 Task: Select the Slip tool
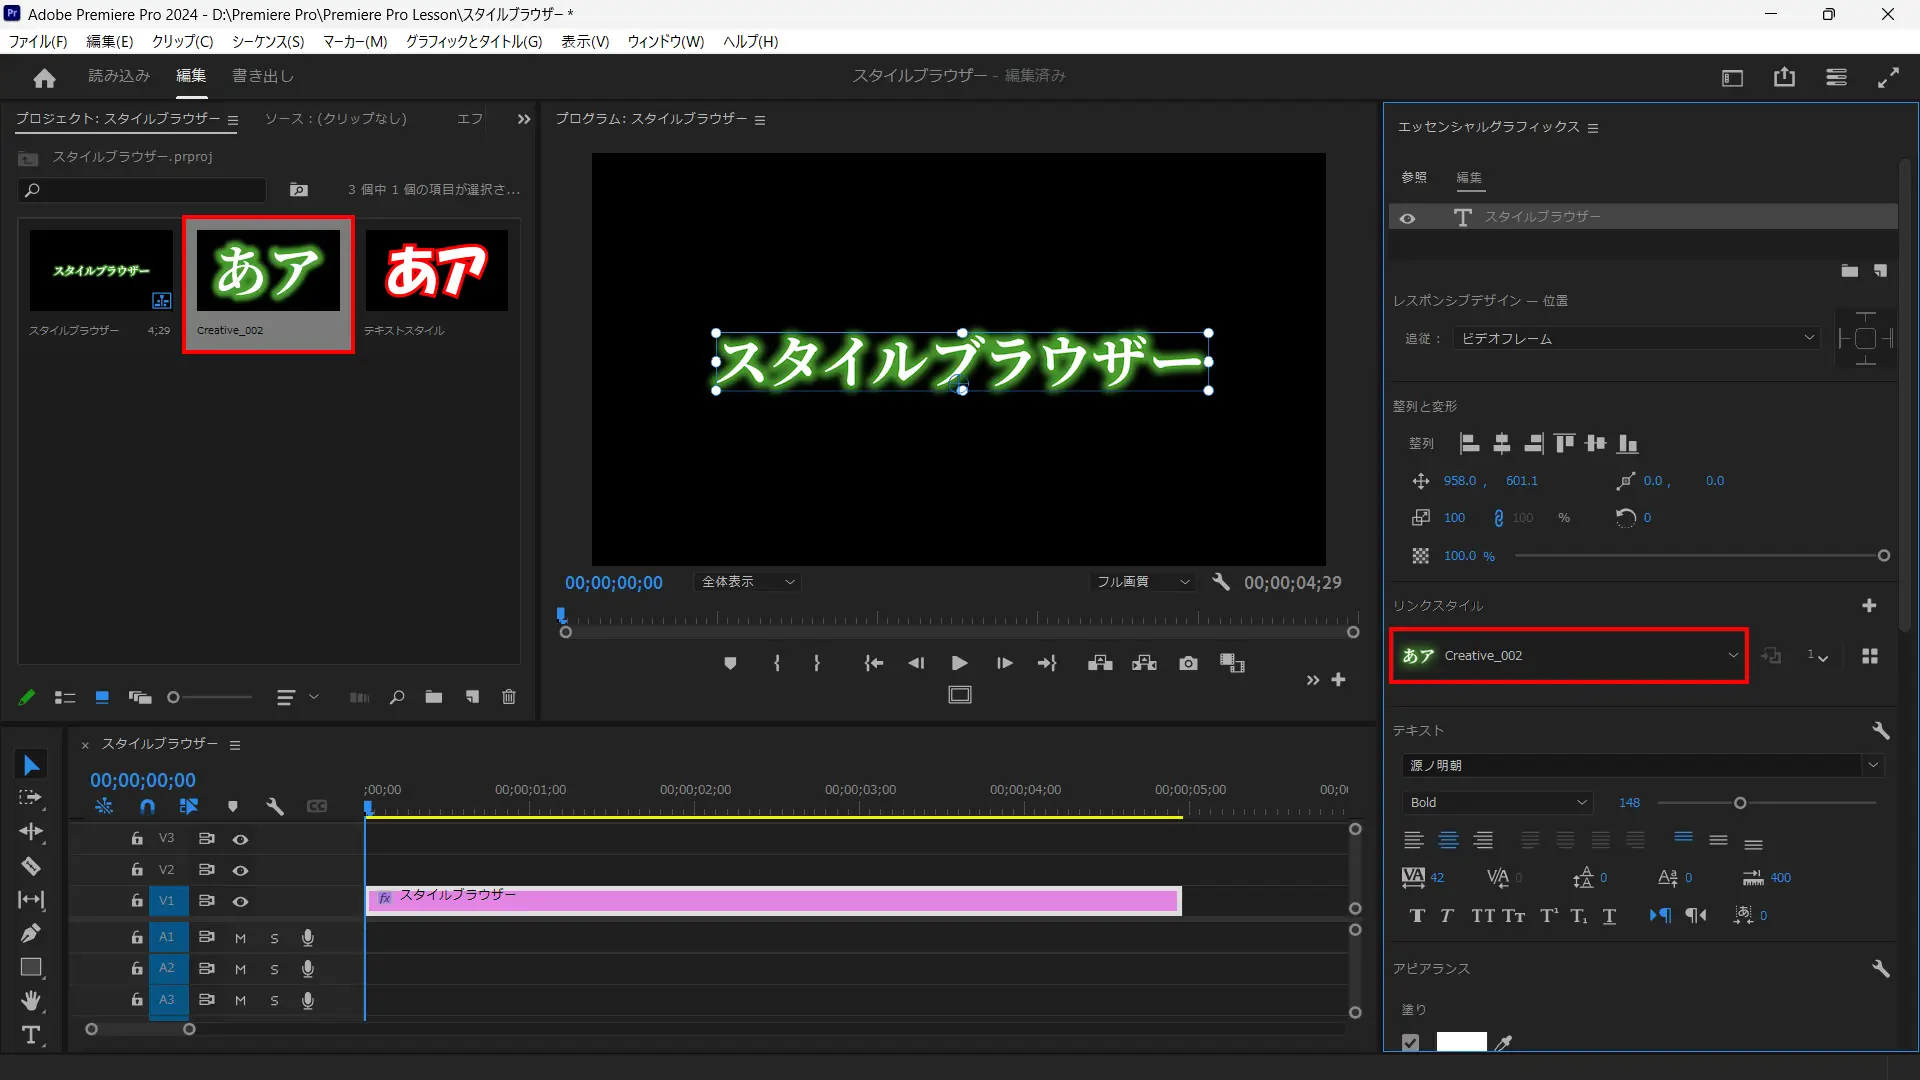[31, 900]
